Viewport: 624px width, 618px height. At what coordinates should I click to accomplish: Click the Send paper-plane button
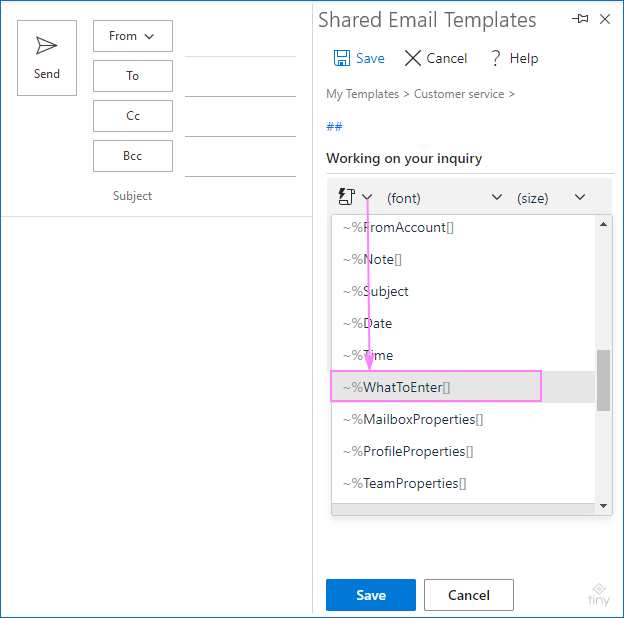47,58
